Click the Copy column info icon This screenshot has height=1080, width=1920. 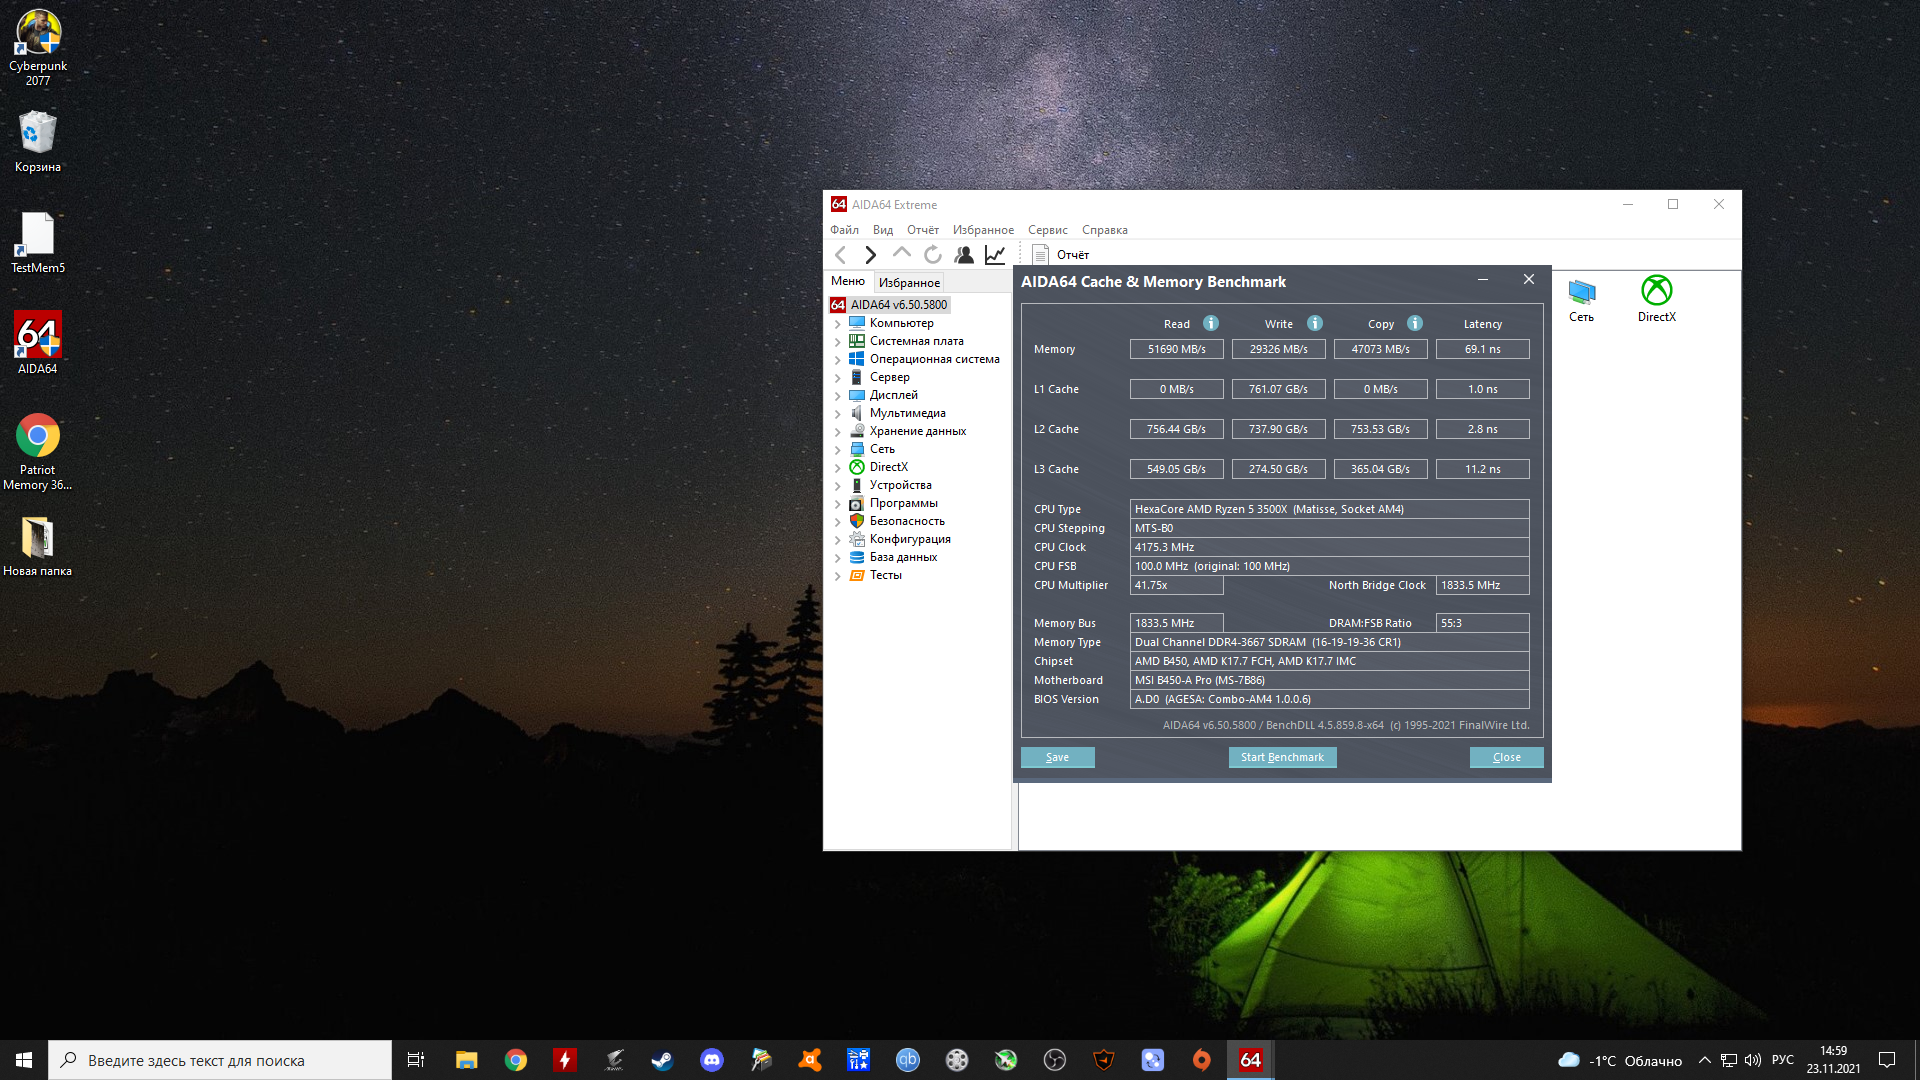click(1415, 323)
